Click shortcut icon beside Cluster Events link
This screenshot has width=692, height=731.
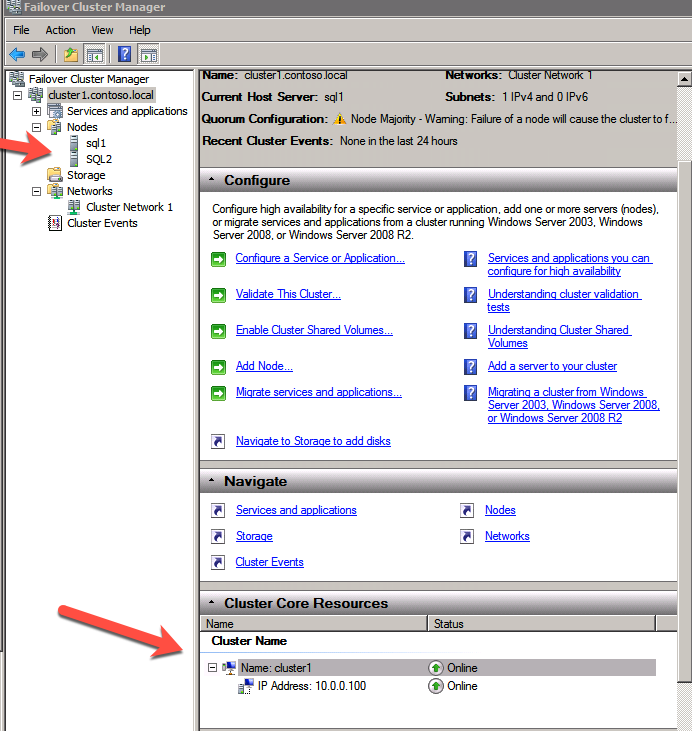pyautogui.click(x=218, y=562)
